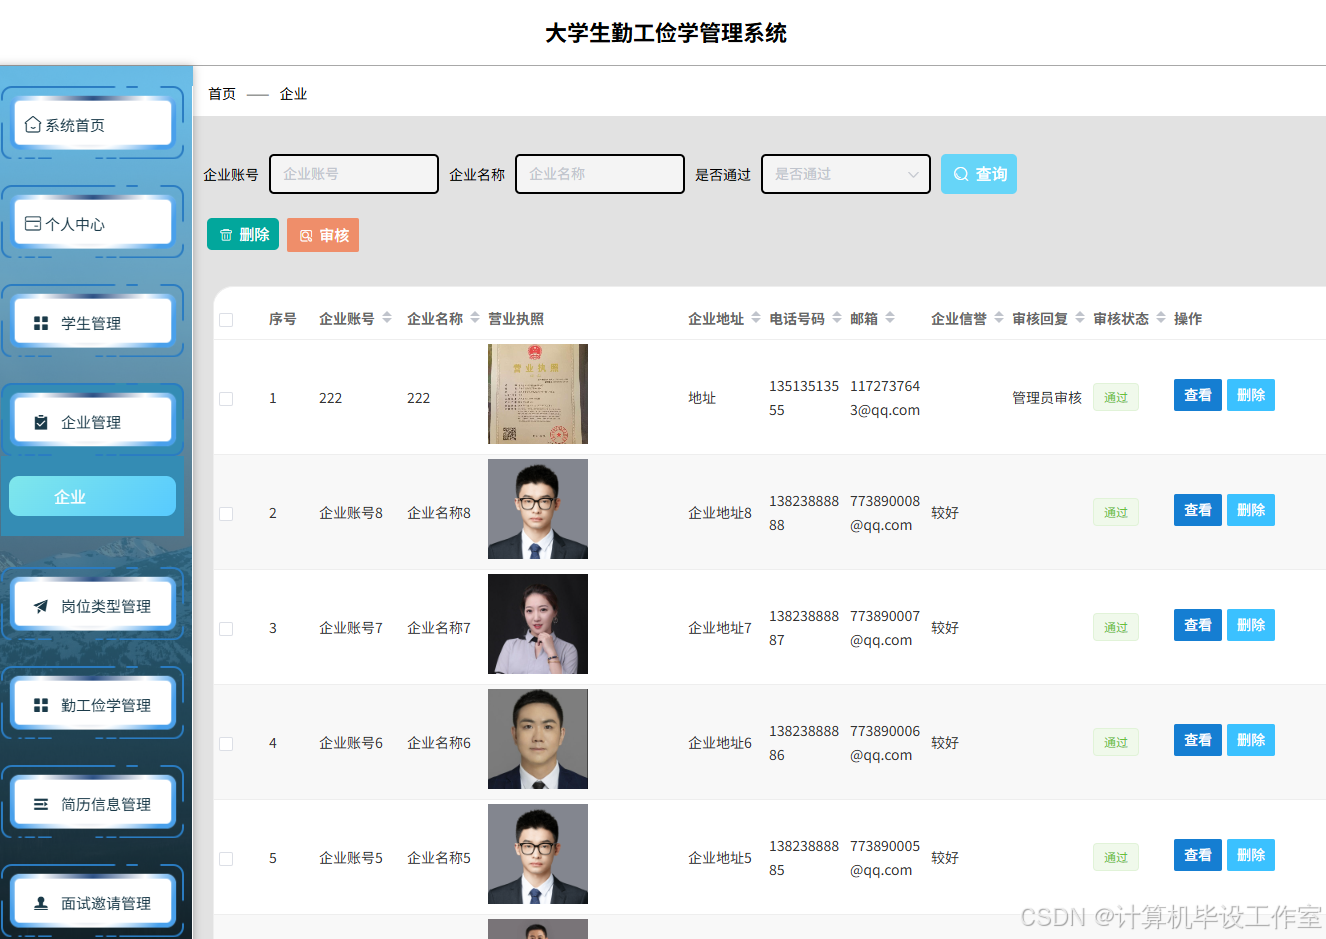Click 查看 for 企业账号5
The image size is (1326, 939).
click(1198, 855)
